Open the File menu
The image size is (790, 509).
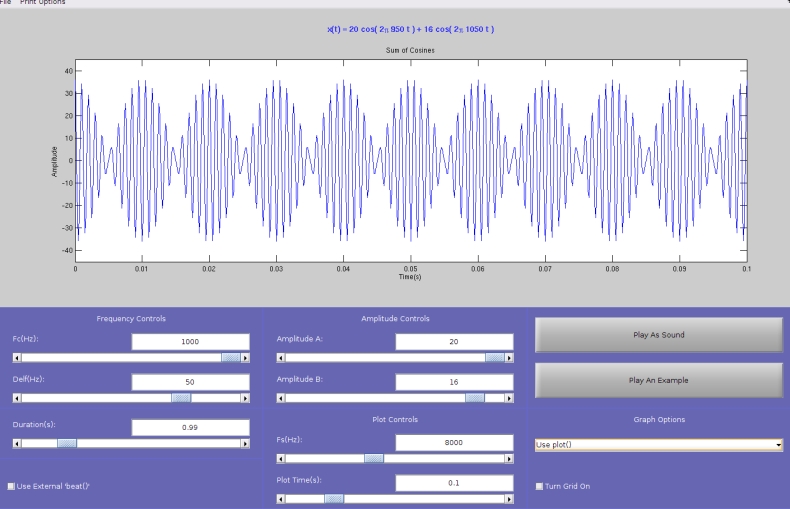tap(6, 3)
